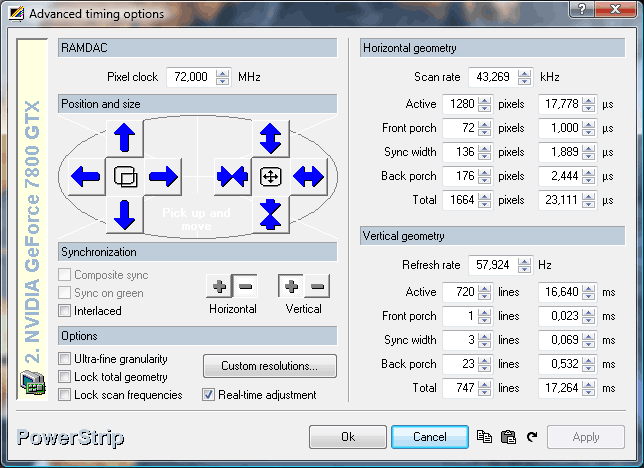Widen horizontal size with outward arrows
The width and height of the screenshot is (644, 468).
pos(309,177)
